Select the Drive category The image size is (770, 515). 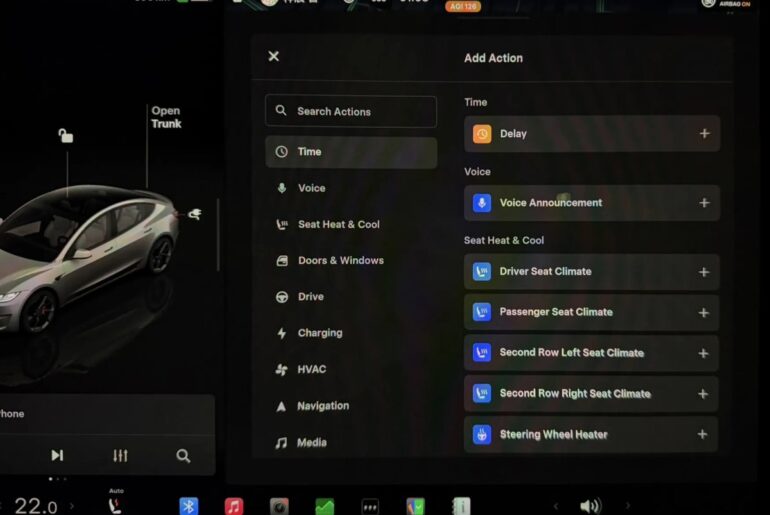[x=351, y=297]
